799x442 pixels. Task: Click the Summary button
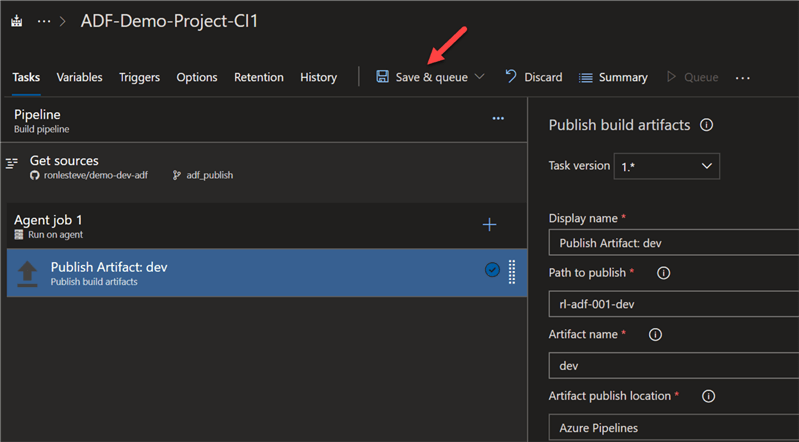coord(613,77)
